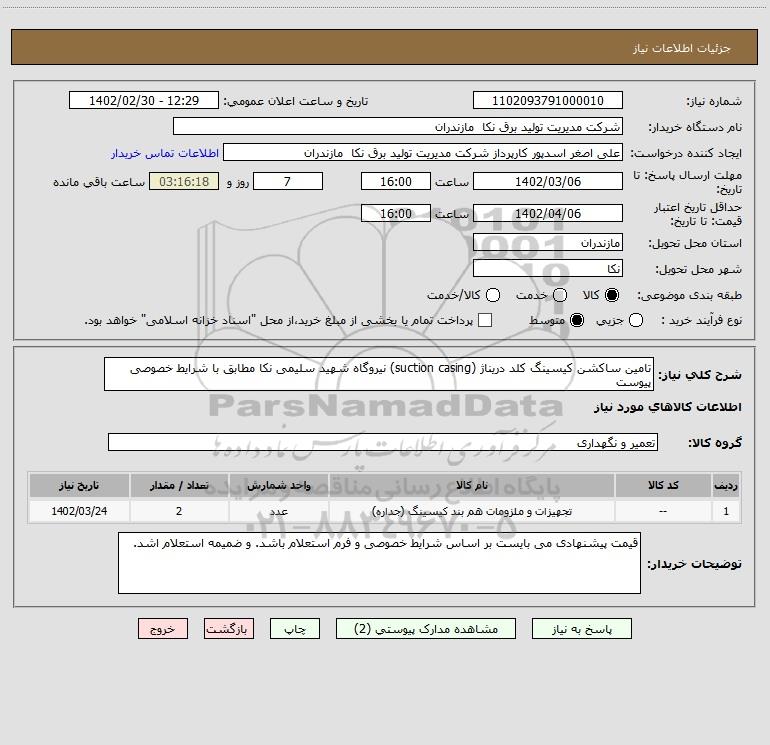Click the پاسخ به نیاز button
Image resolution: width=770 pixels, height=745 pixels.
tap(581, 629)
